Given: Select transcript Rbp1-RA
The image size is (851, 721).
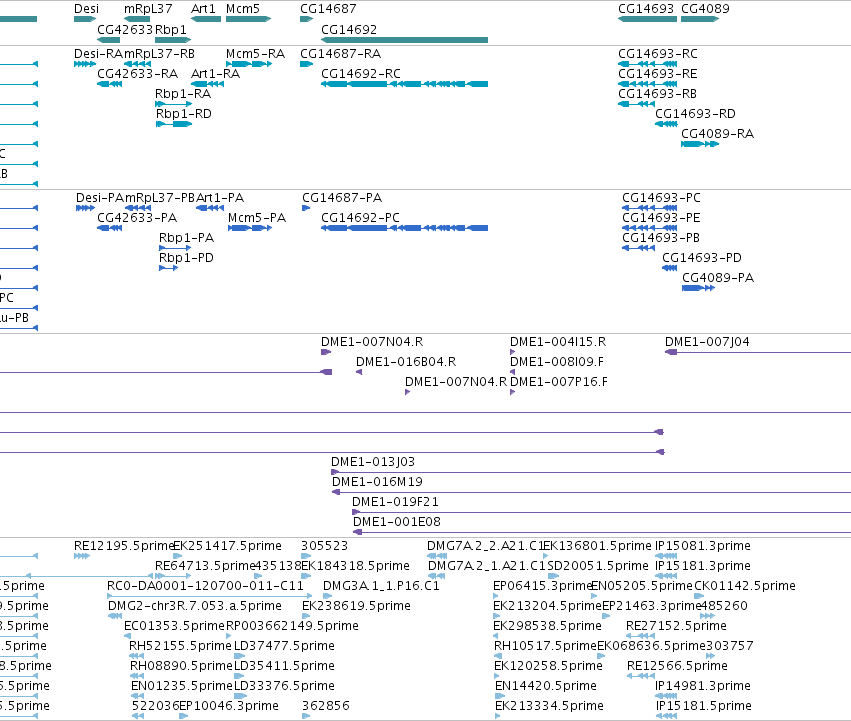Looking at the screenshot, I should (174, 104).
